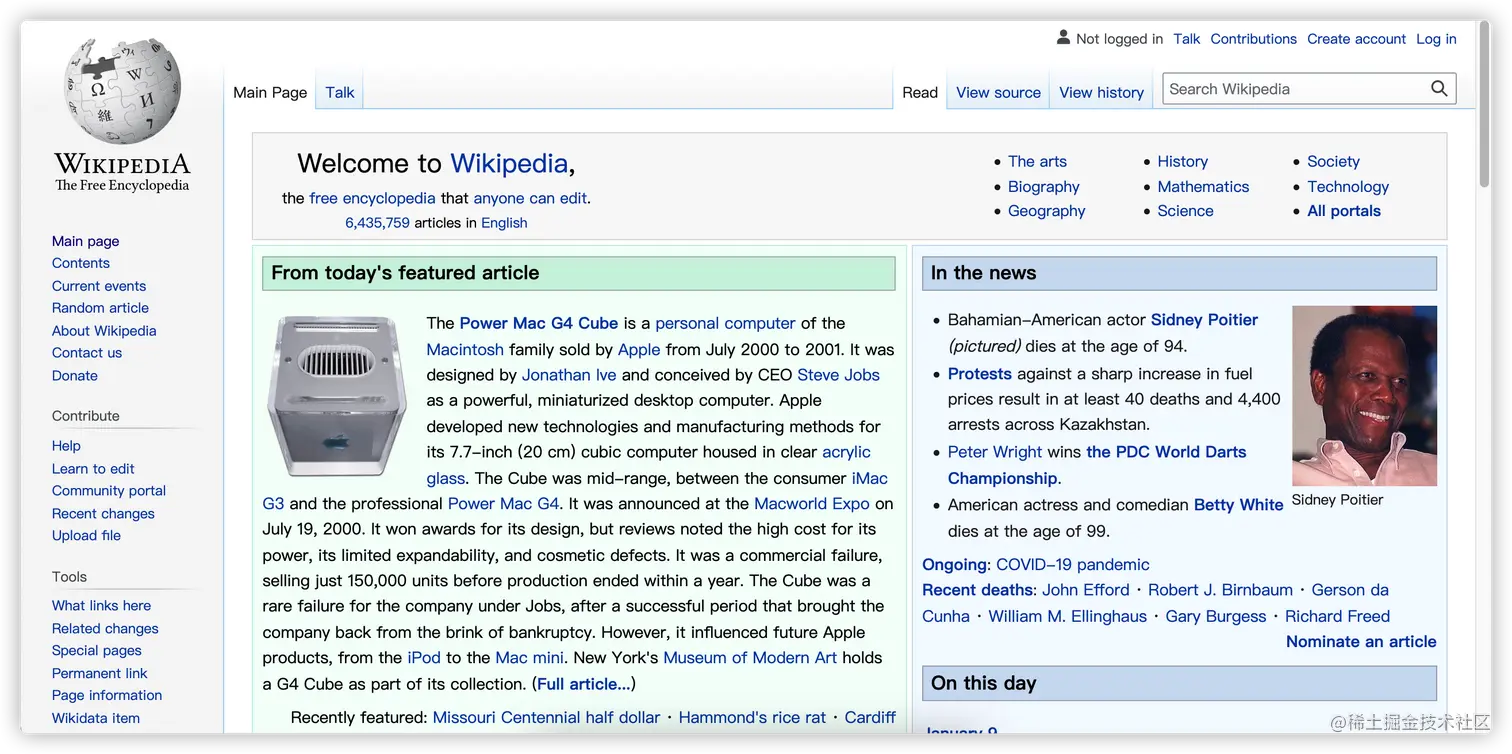Viewport: 1512px width, 754px height.
Task: Open the Geography portal
Action: 1046,211
